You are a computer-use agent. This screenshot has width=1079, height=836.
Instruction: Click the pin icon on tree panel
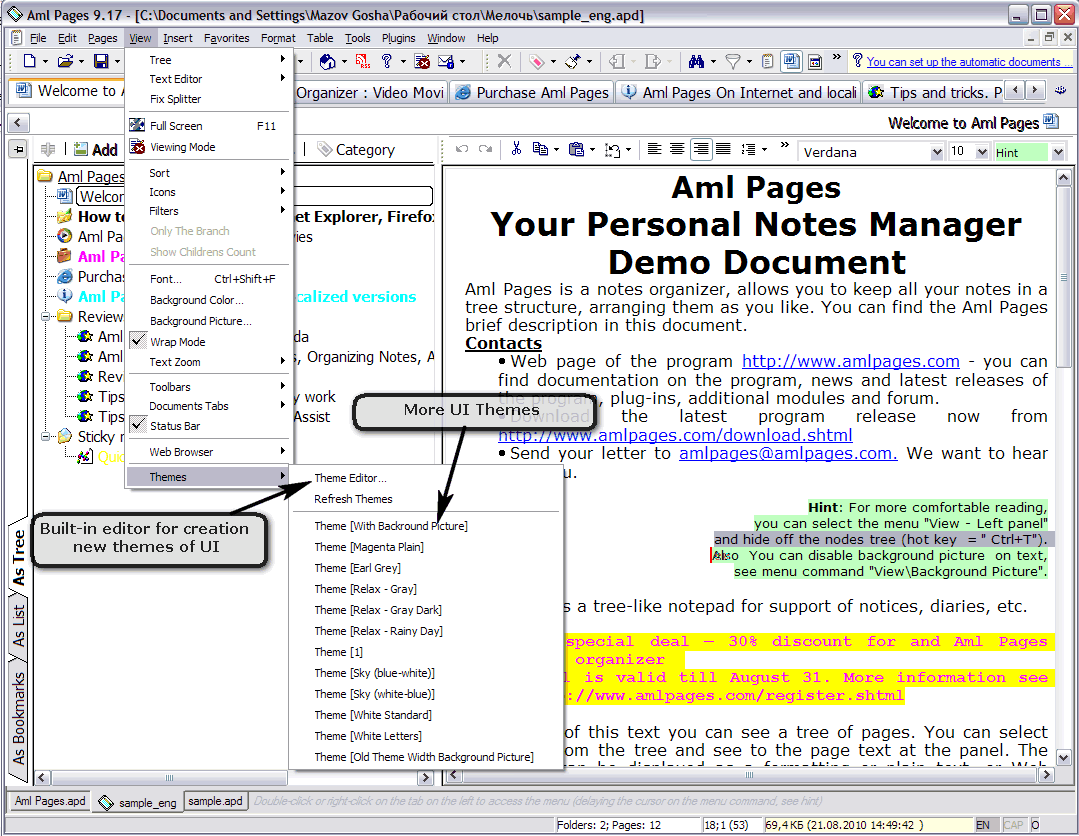[18, 149]
